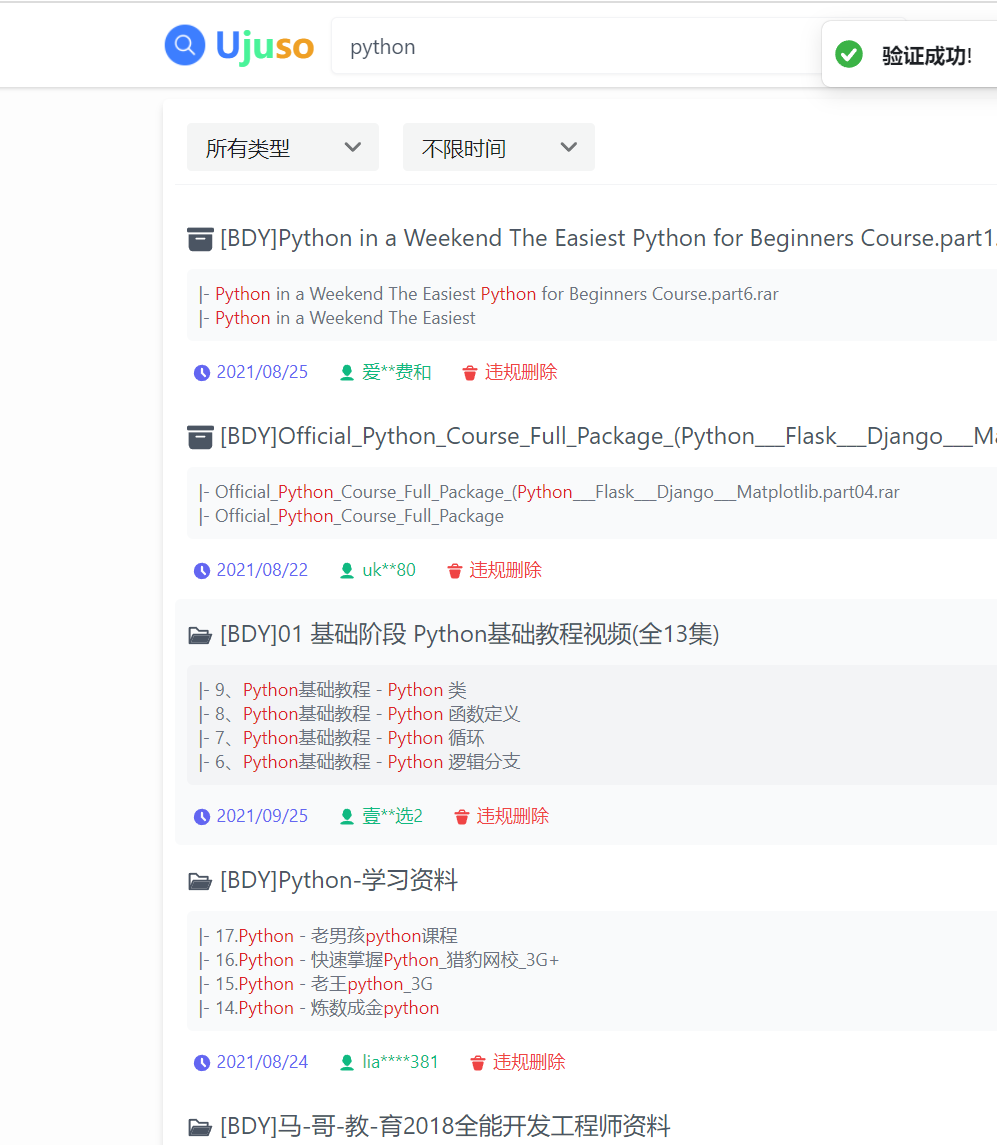Click uploader name lia****381
This screenshot has height=1145, width=997.
[x=400, y=1062]
